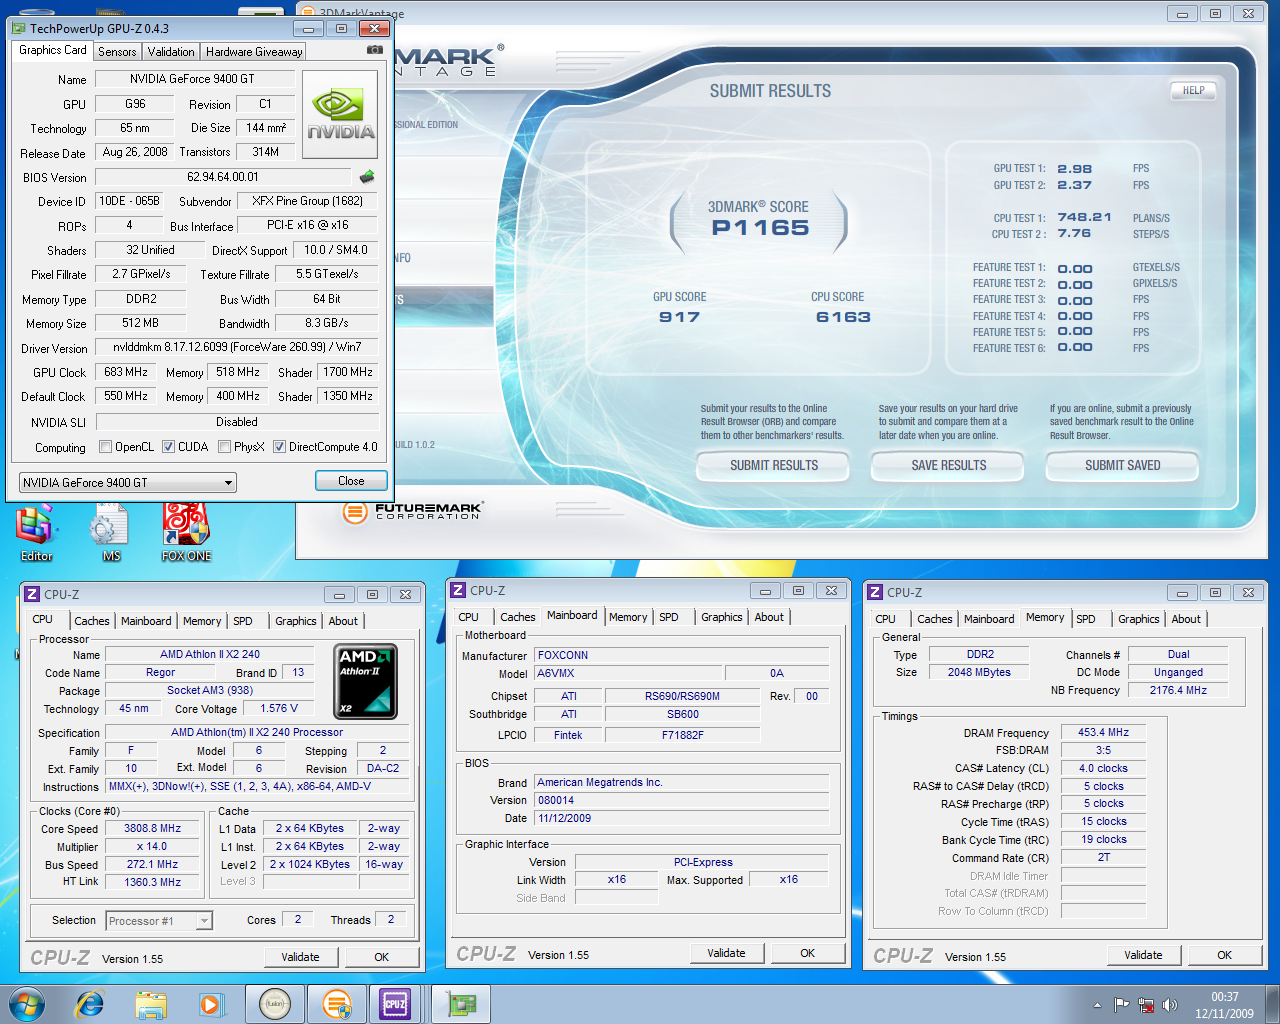Switch to the GPU-Z Sensors tab
The image size is (1280, 1024).
click(x=117, y=52)
